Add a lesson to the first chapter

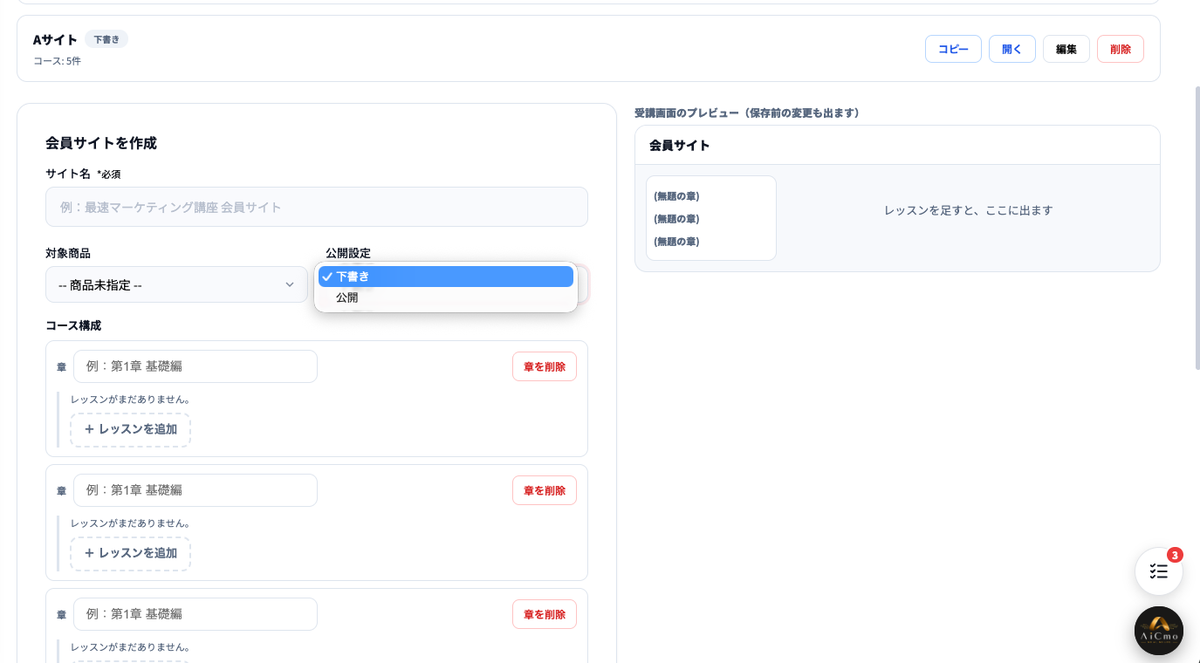click(x=130, y=429)
